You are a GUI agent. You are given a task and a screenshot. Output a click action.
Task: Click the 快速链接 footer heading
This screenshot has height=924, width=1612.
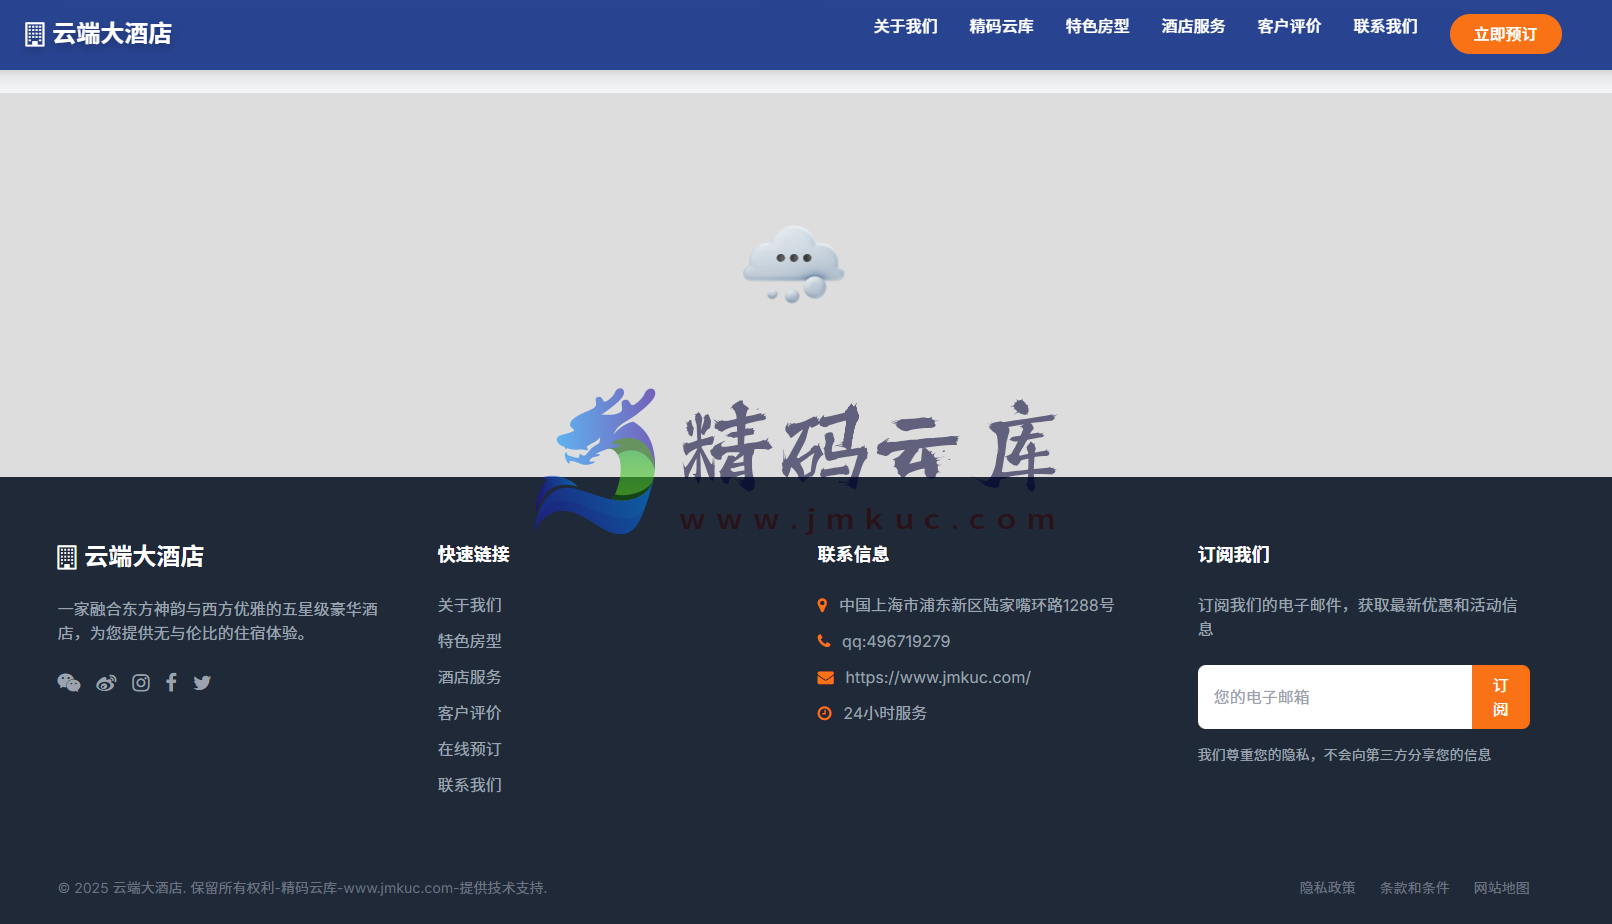474,554
